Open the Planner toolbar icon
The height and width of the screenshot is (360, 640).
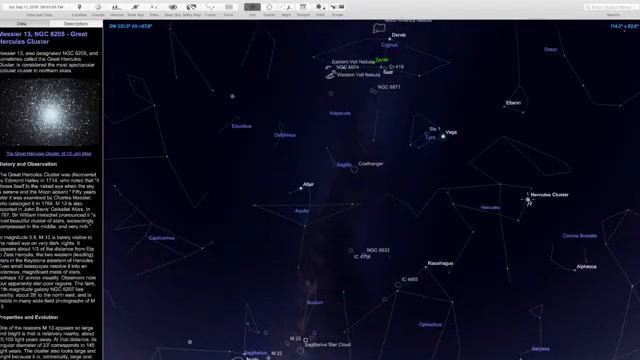303,7
